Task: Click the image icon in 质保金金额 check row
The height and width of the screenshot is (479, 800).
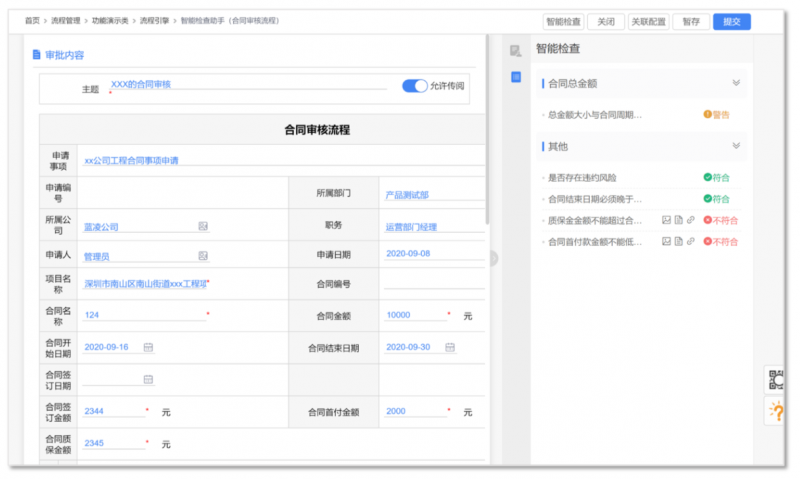Action: tap(667, 220)
